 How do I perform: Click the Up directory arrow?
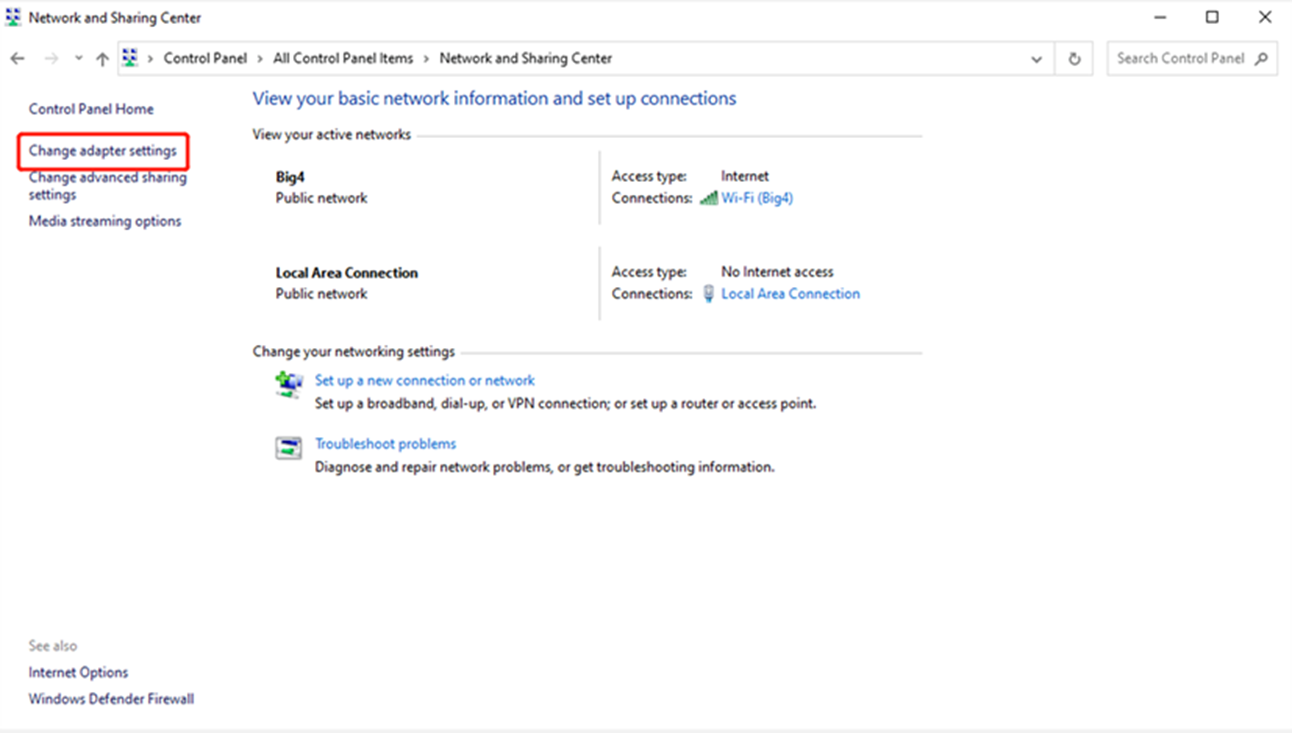[102, 59]
